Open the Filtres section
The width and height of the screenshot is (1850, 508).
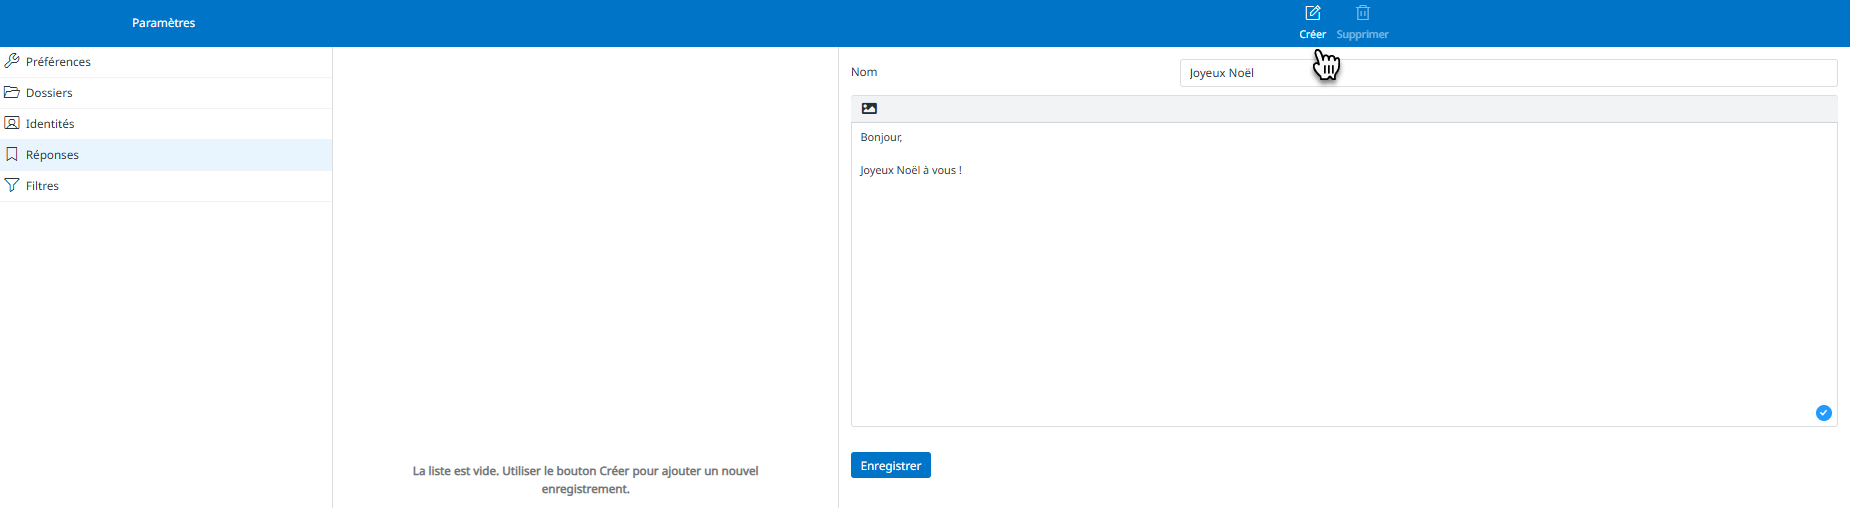(x=166, y=186)
